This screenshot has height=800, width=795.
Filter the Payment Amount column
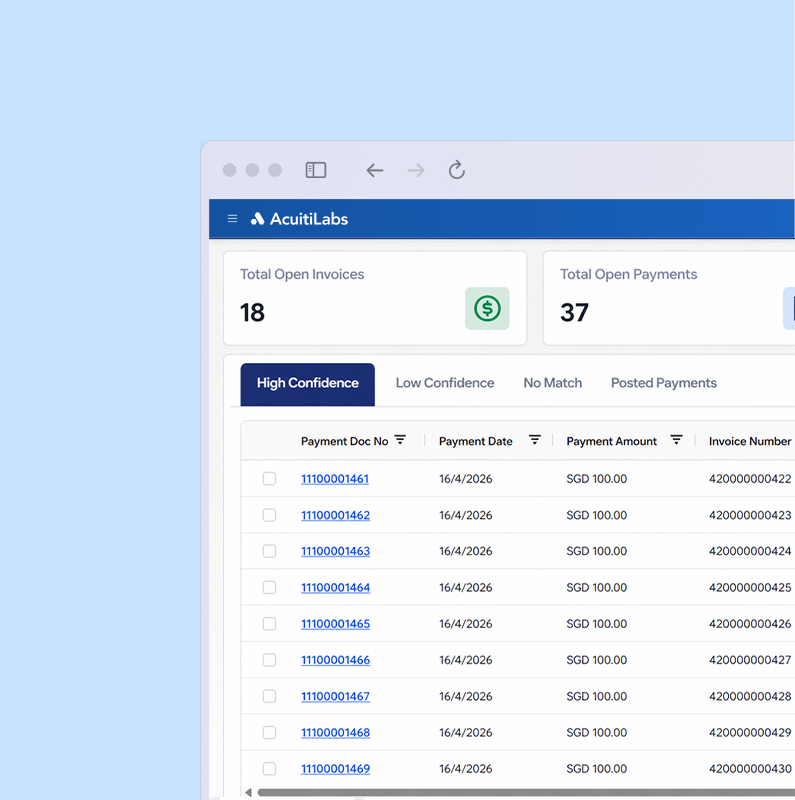(x=676, y=440)
